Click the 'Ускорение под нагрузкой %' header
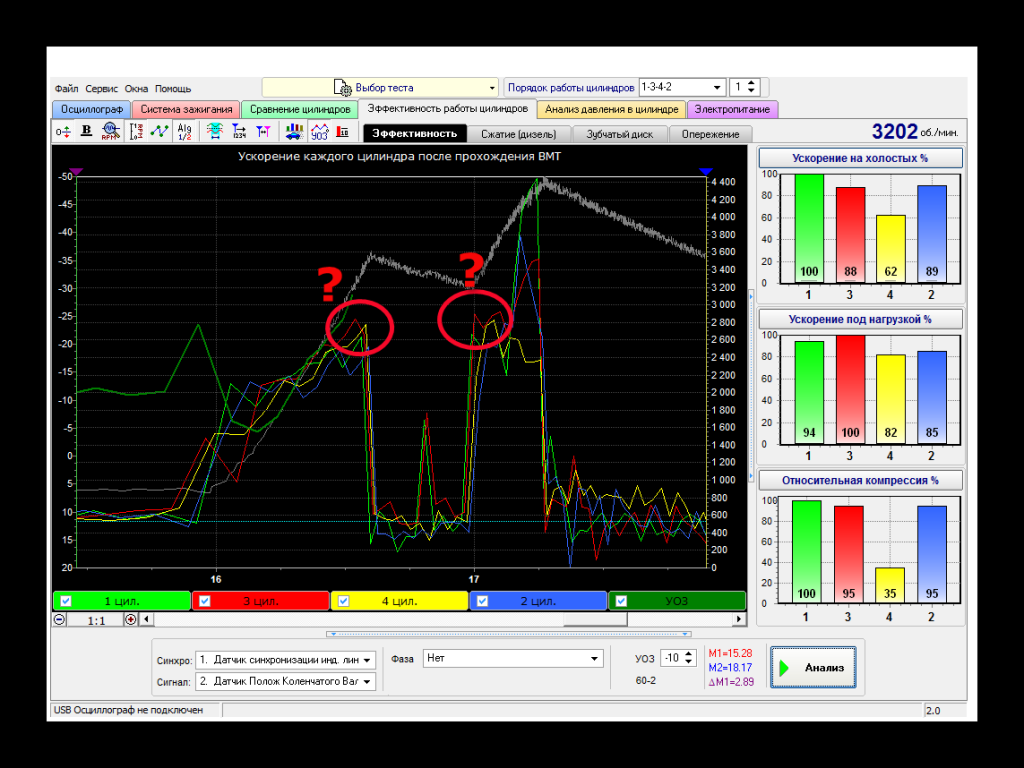The height and width of the screenshot is (768, 1024). click(860, 319)
